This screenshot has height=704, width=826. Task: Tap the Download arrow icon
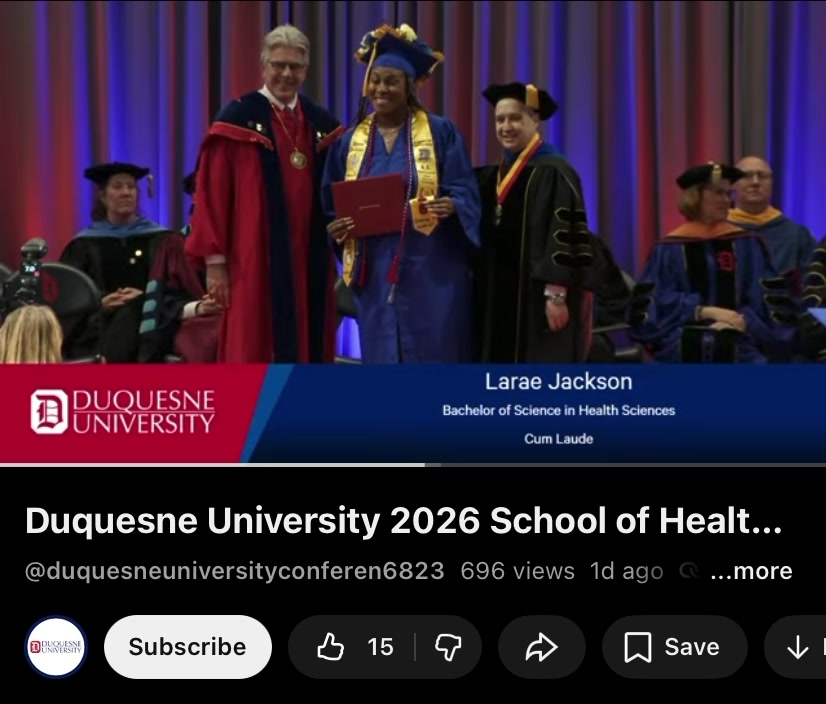798,647
